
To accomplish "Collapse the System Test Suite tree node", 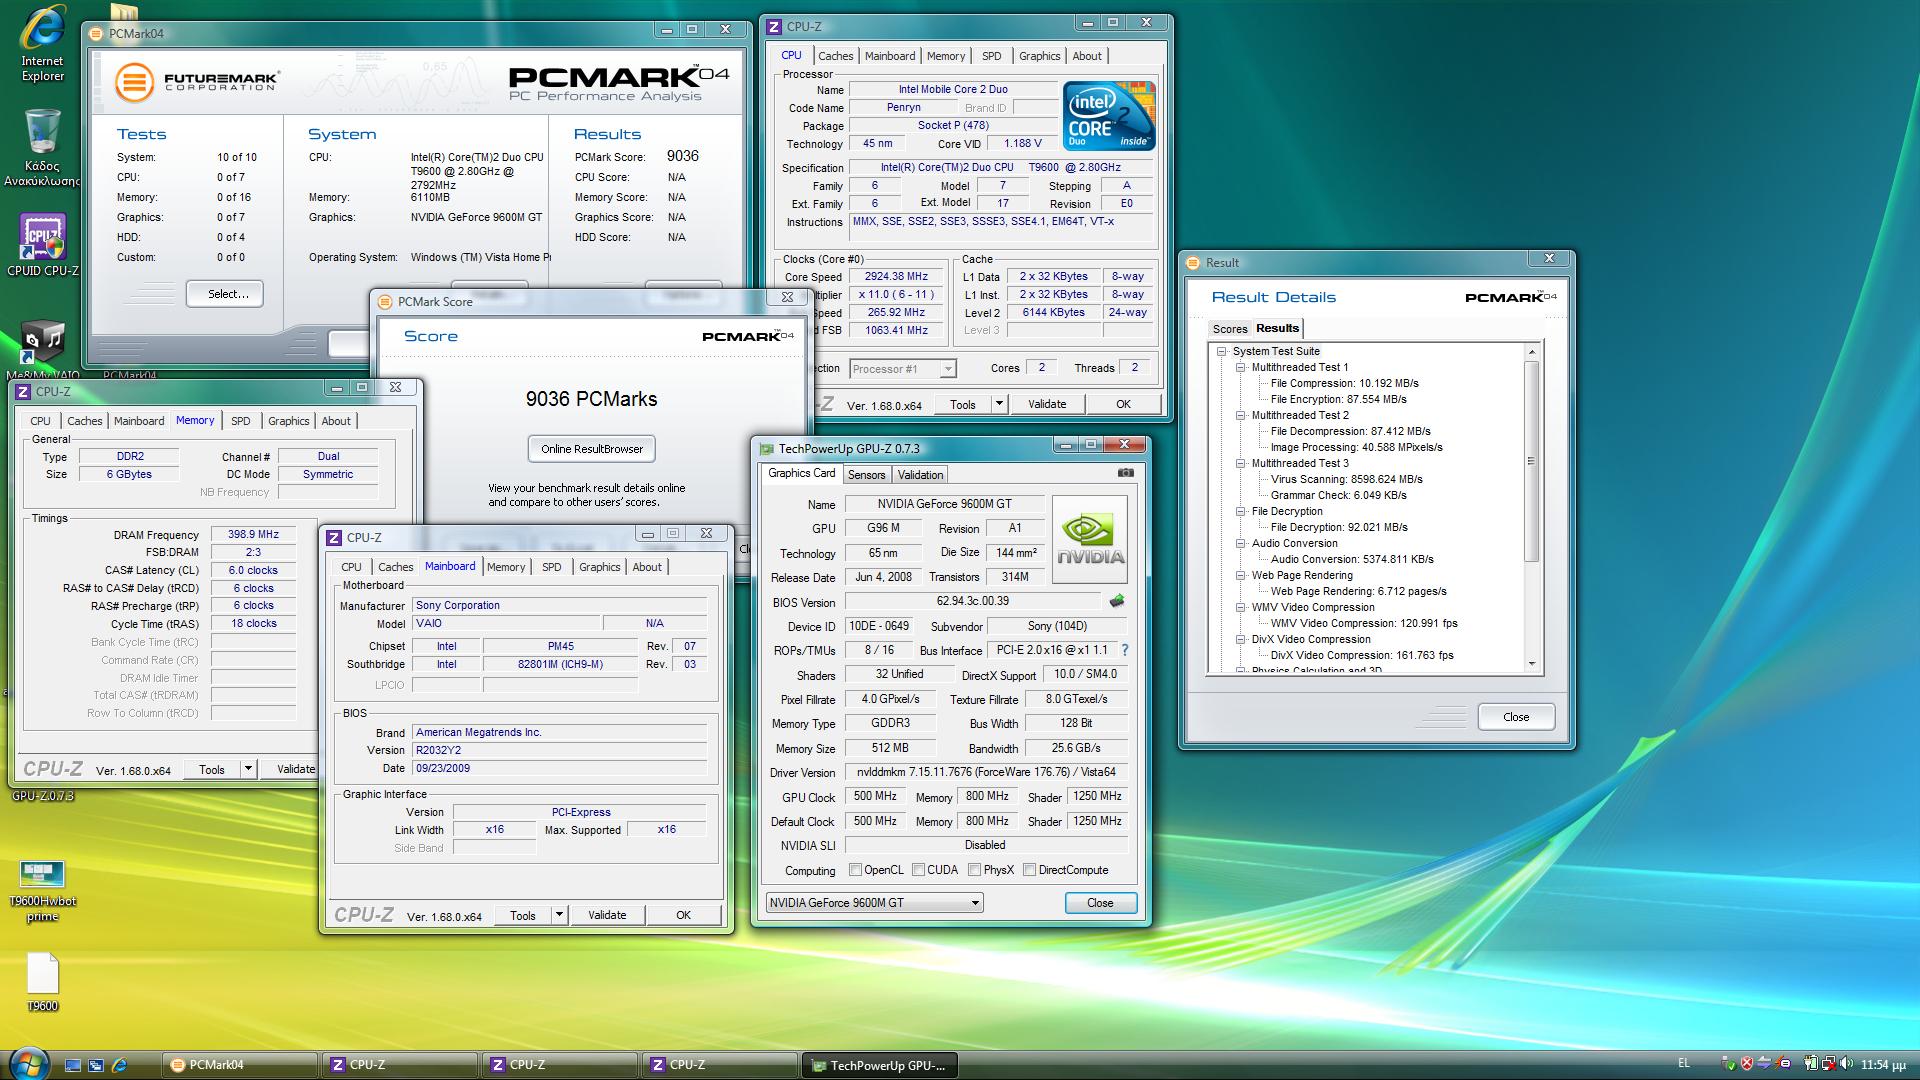I will tap(1222, 351).
